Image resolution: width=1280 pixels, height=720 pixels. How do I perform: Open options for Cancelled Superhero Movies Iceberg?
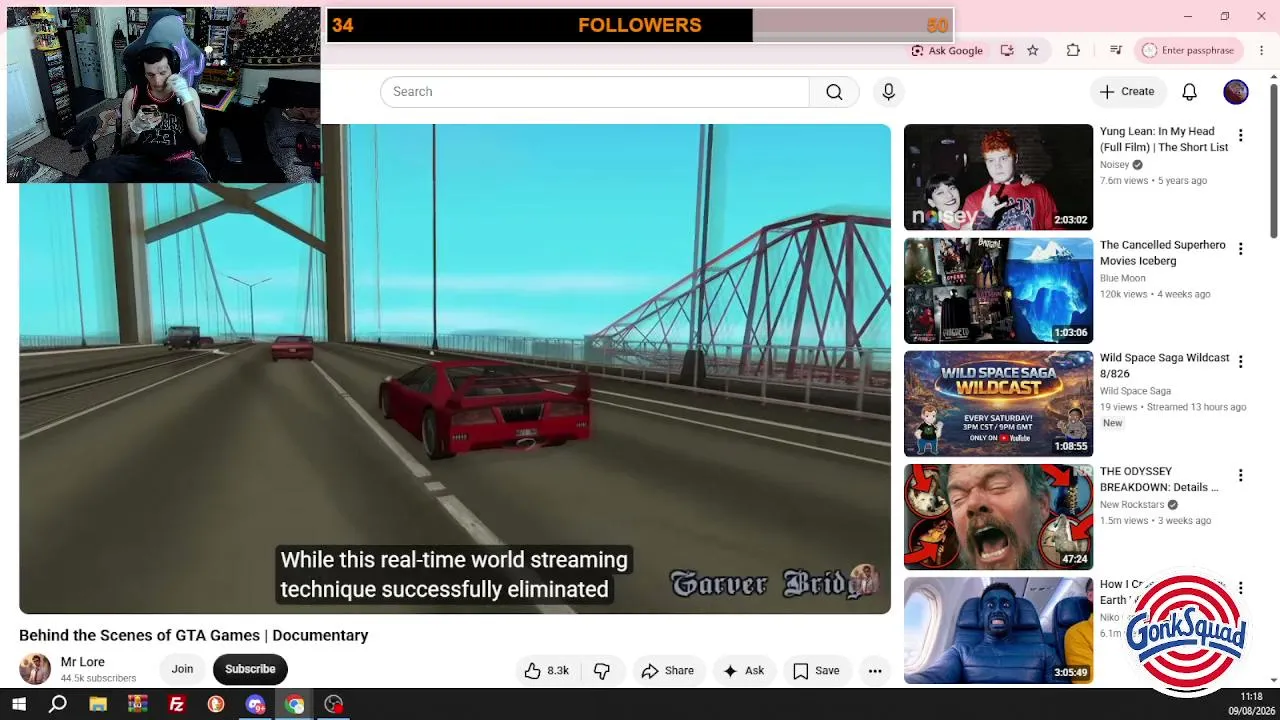[x=1240, y=249]
